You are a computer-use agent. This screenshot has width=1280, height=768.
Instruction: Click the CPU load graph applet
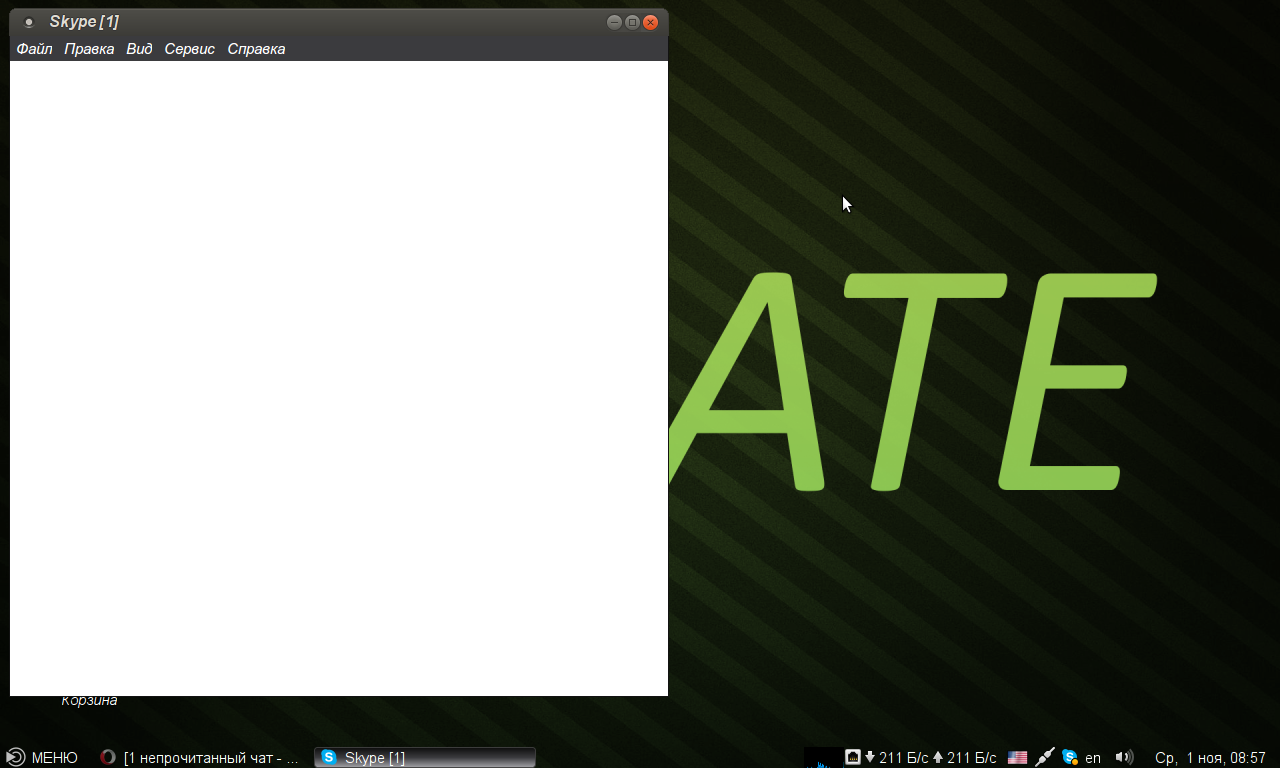(x=822, y=758)
